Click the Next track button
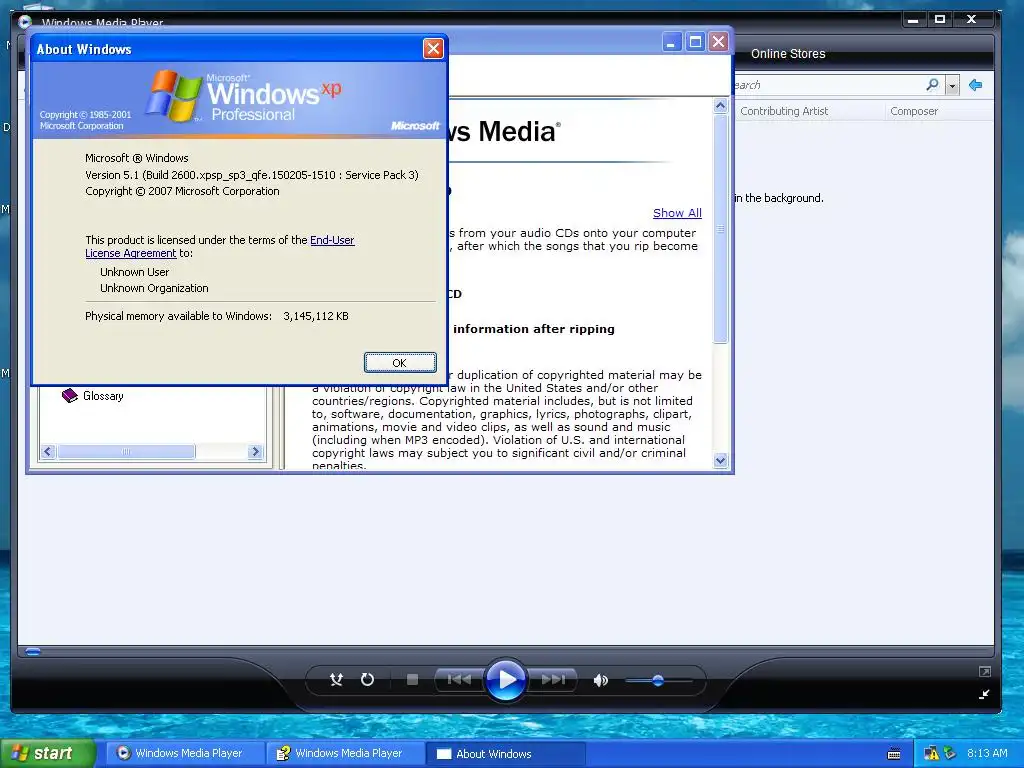This screenshot has height=768, width=1024. pyautogui.click(x=553, y=680)
